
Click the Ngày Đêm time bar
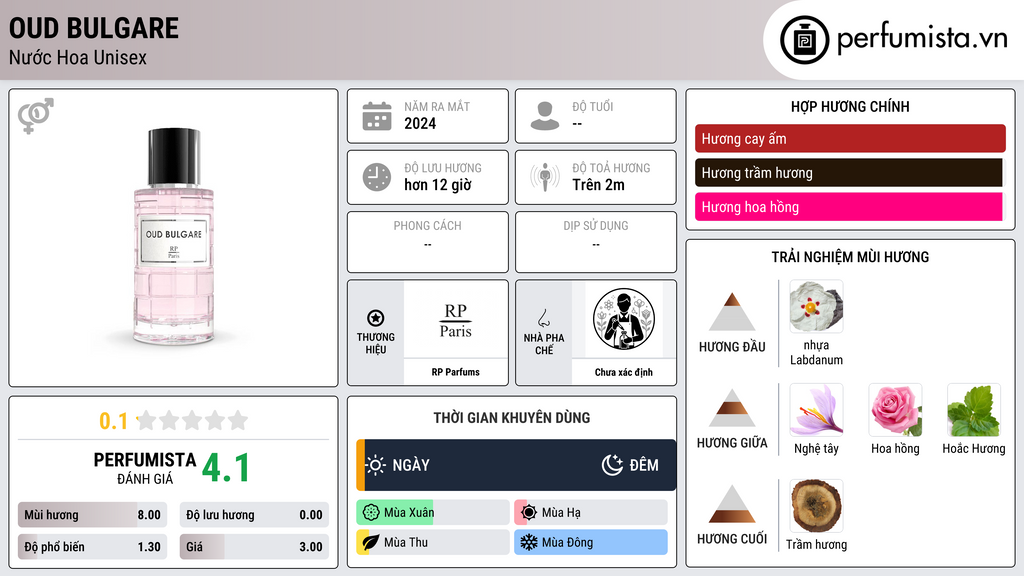click(x=516, y=465)
